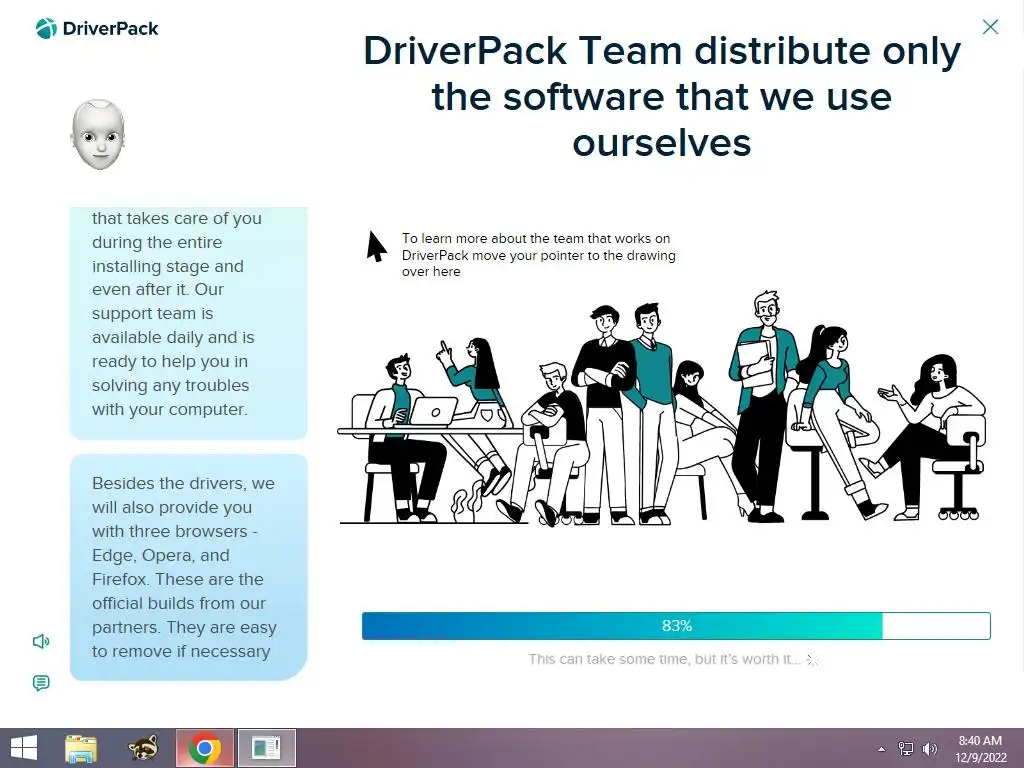
Task: Click the DriverPack window taskbar button
Action: (266, 748)
